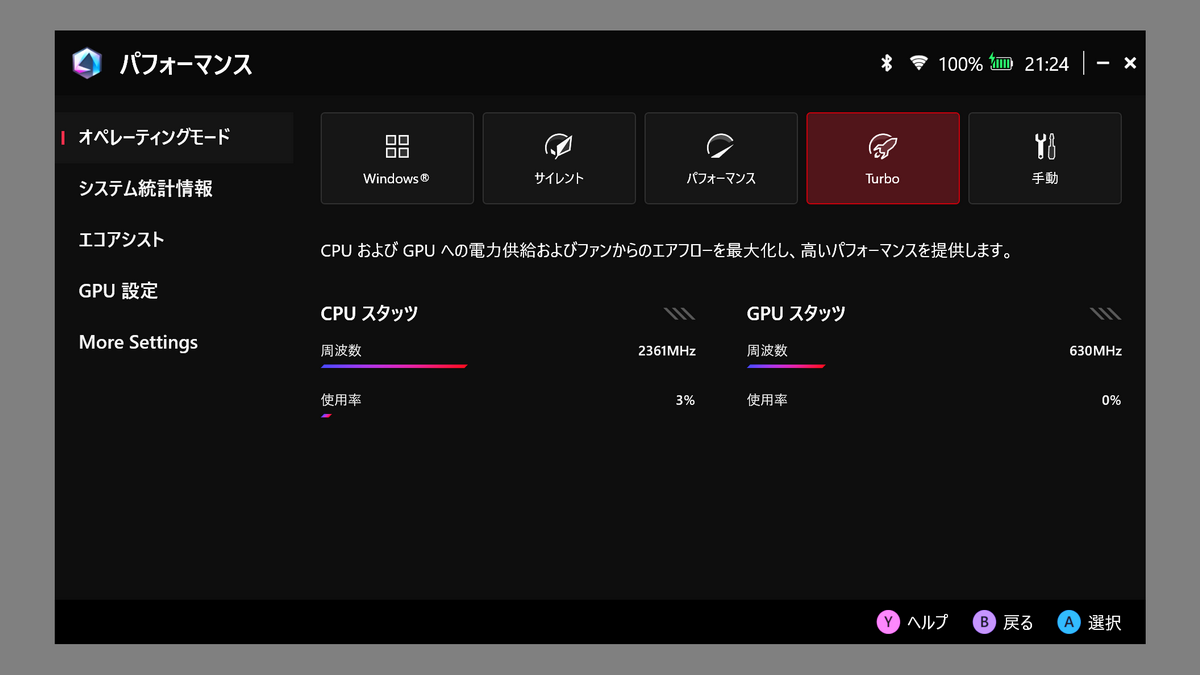Click the Armoury Crate logo icon
This screenshot has width=1200, height=675.
point(89,63)
